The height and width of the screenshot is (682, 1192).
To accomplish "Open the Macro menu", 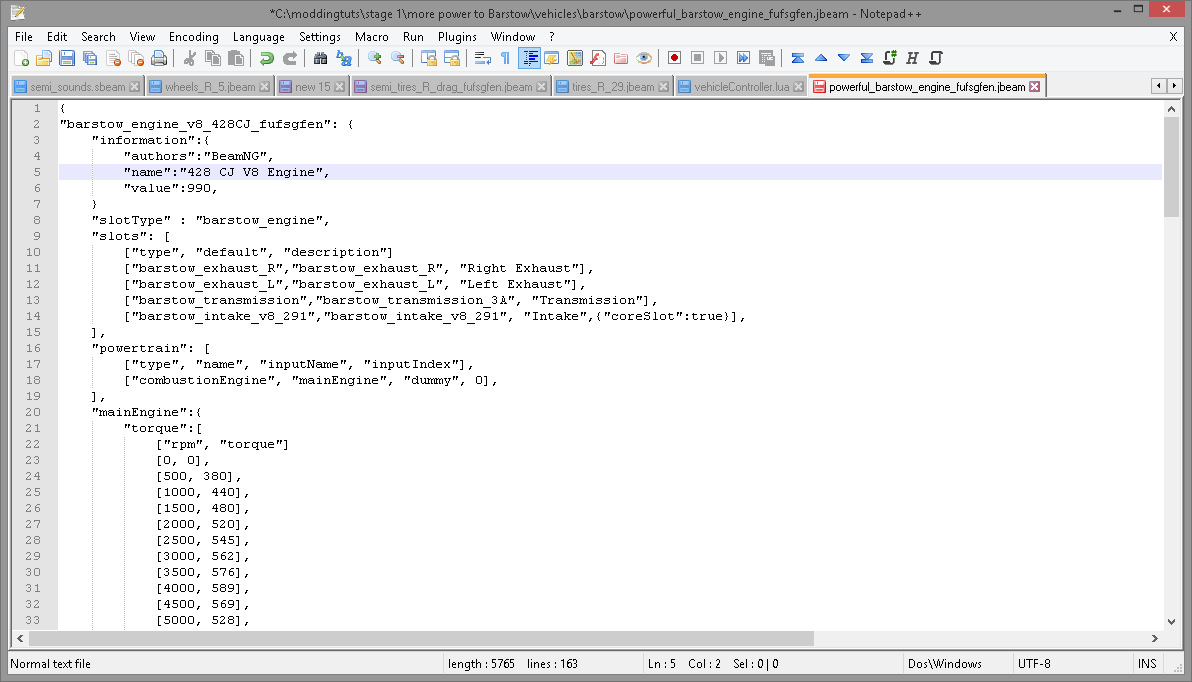I will (372, 36).
